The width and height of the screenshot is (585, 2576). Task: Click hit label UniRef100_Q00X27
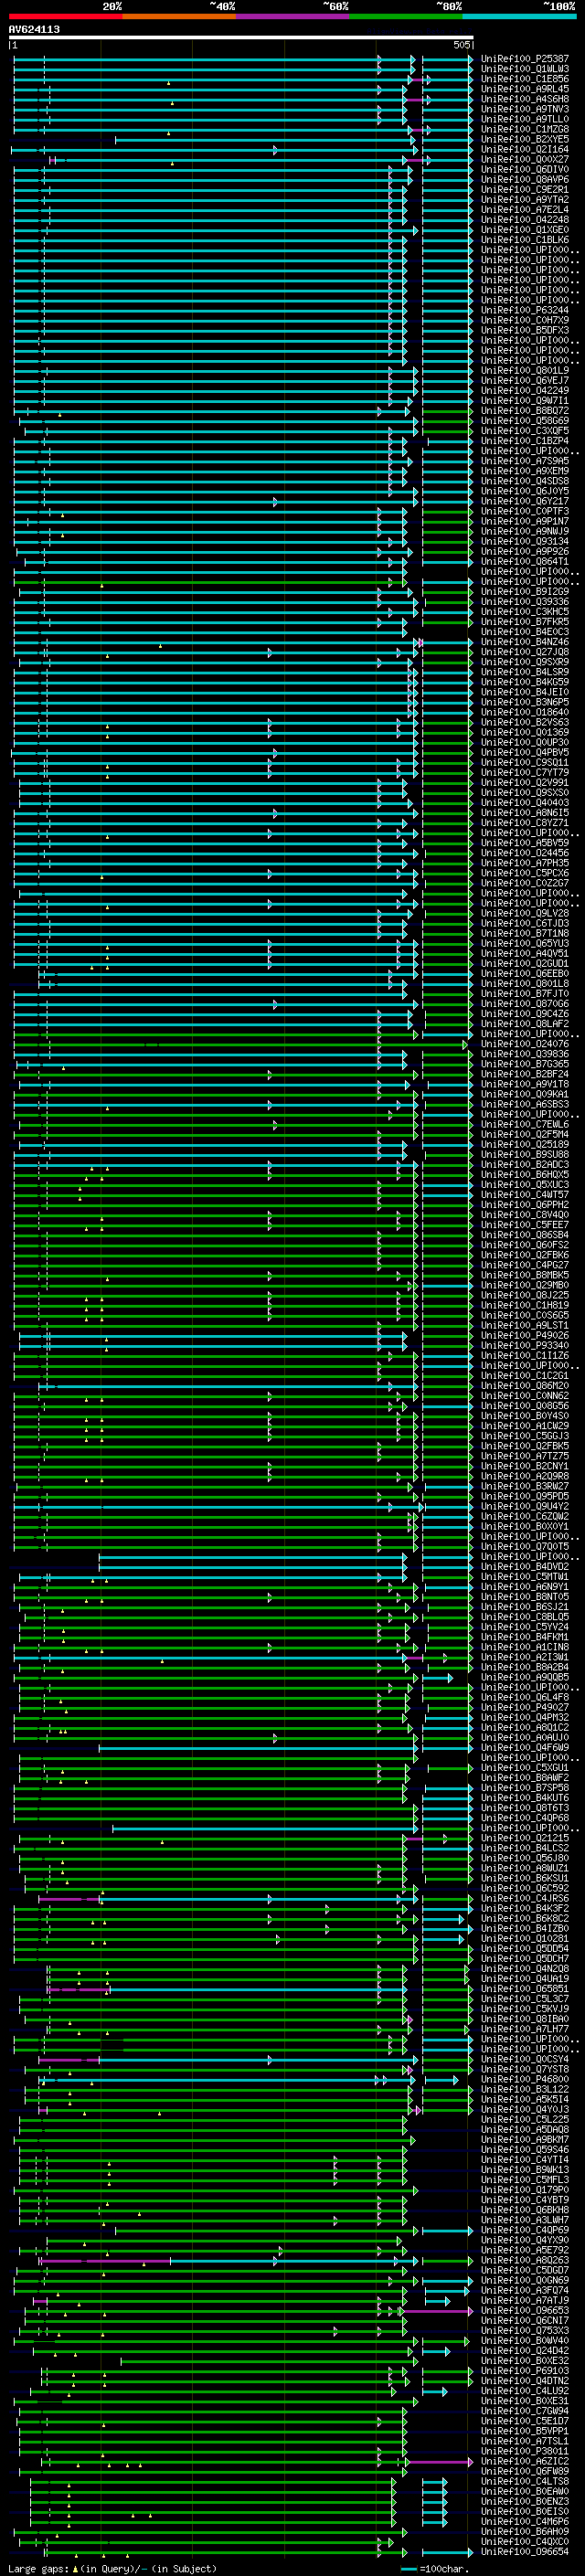(x=525, y=159)
